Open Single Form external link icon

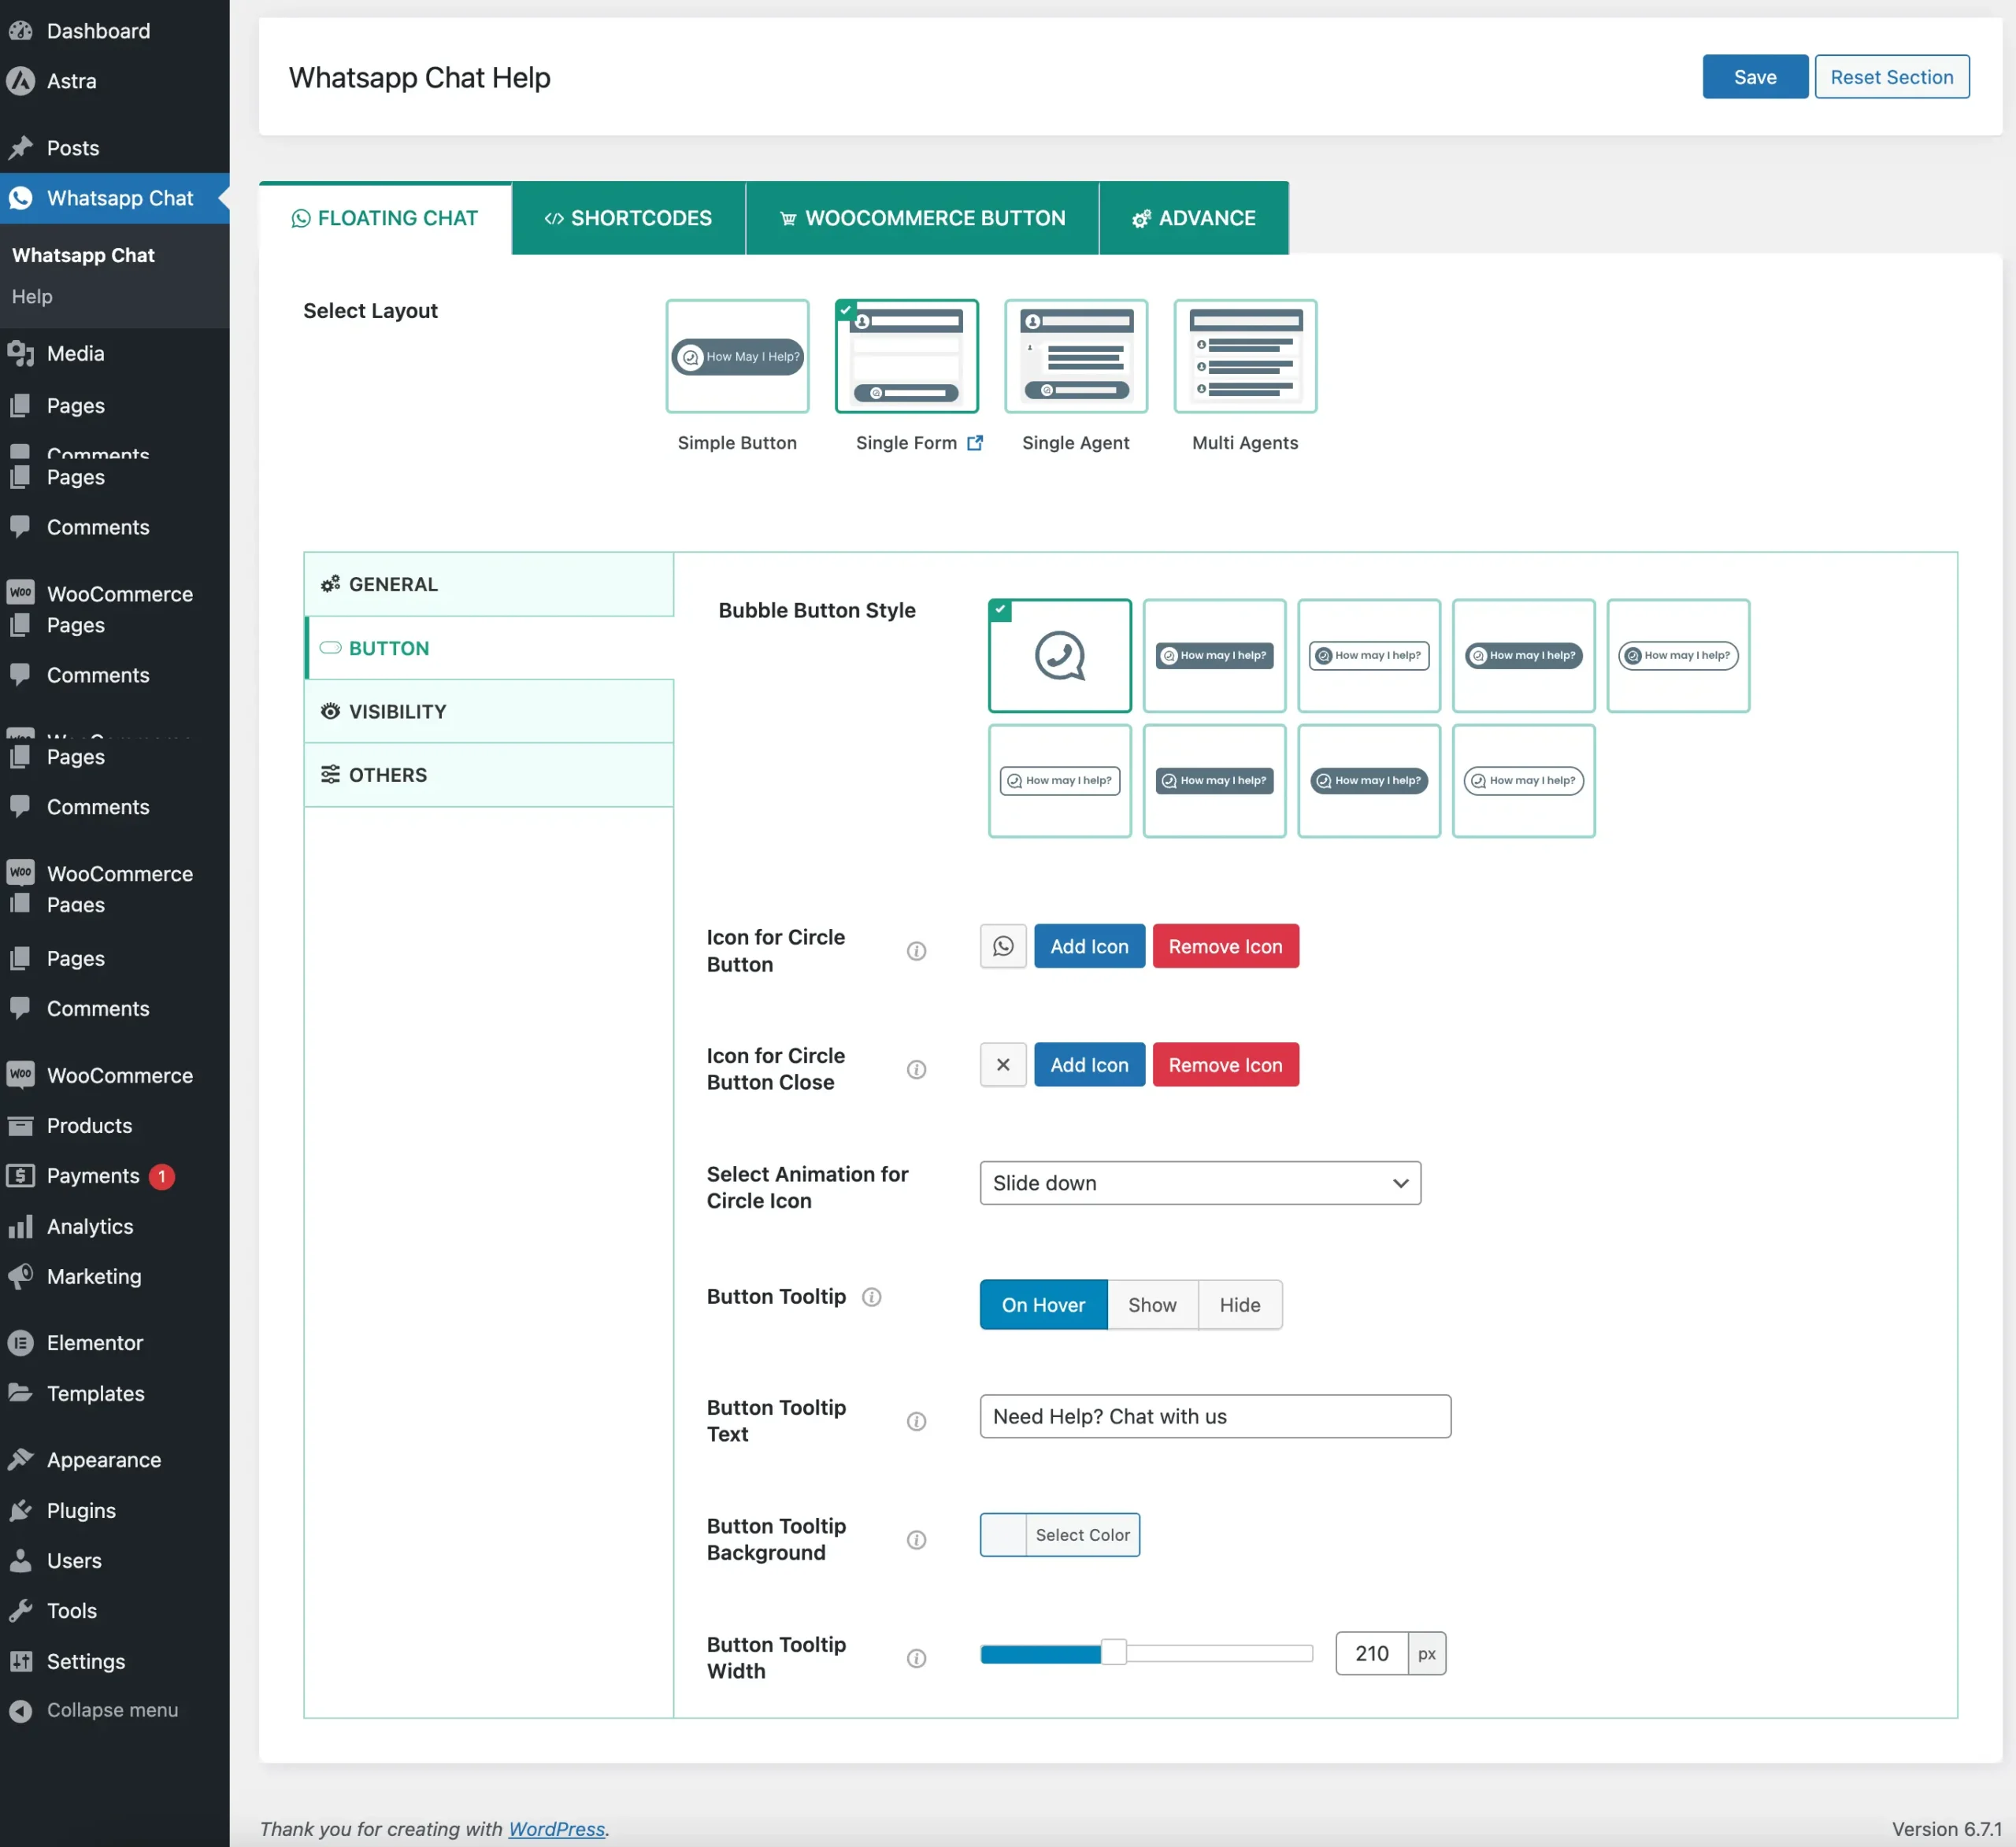(975, 442)
